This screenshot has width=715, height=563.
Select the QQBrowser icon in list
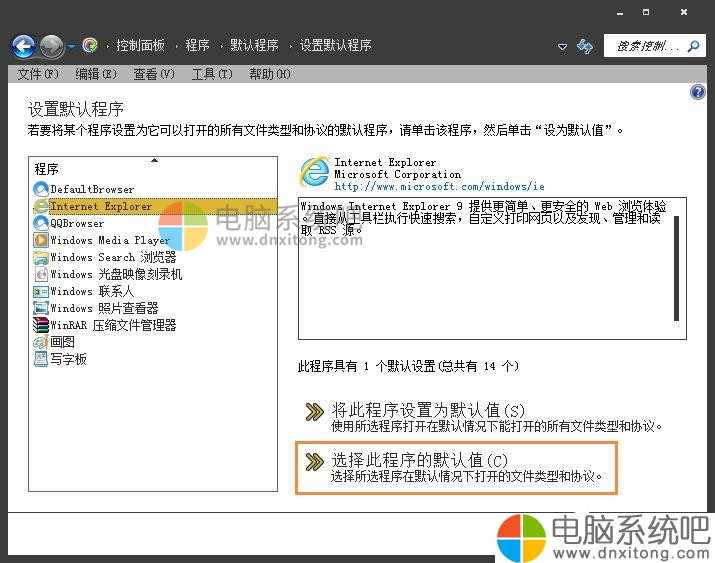pos(41,223)
